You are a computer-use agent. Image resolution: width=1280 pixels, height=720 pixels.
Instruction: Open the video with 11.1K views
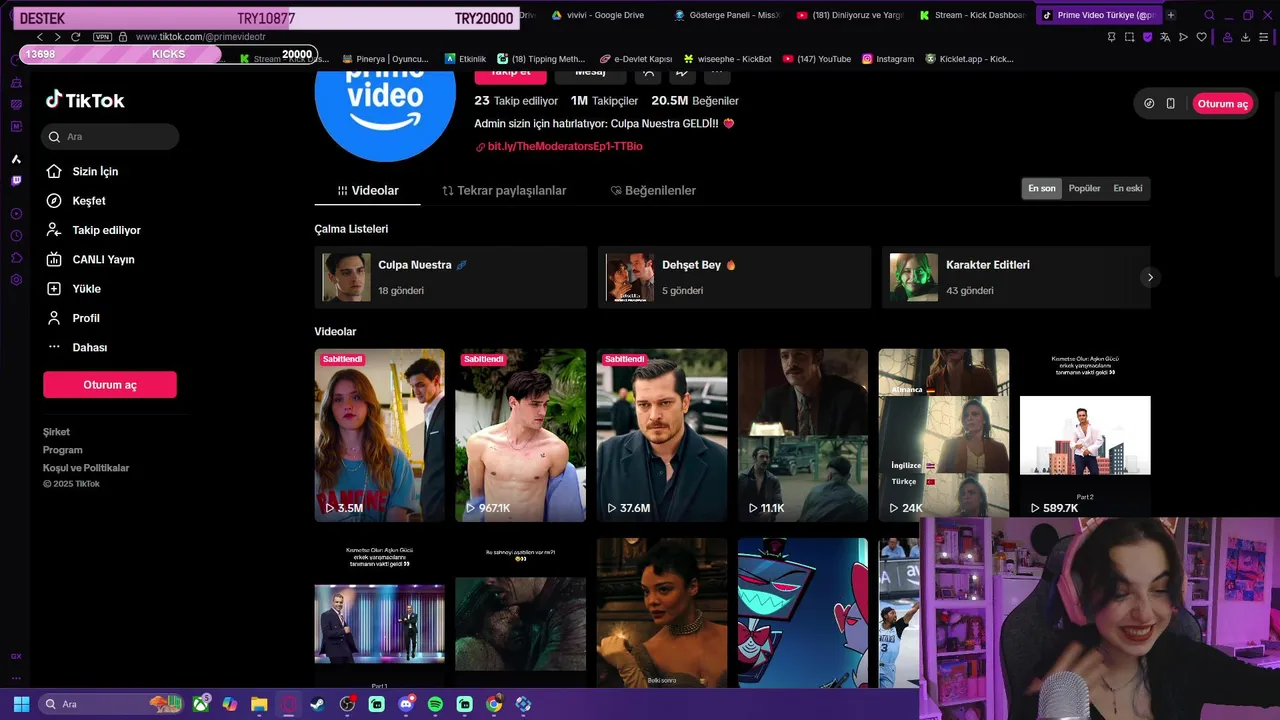pyautogui.click(x=802, y=435)
